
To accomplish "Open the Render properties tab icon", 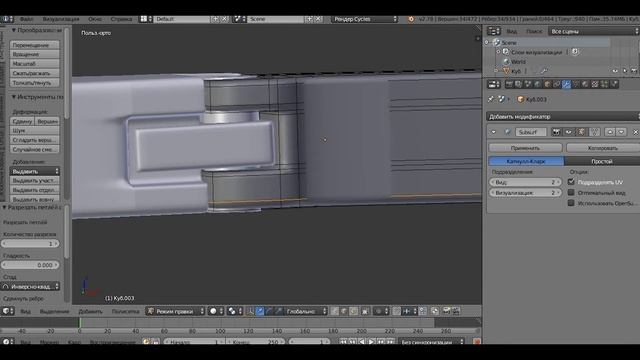I will pyautogui.click(x=509, y=84).
